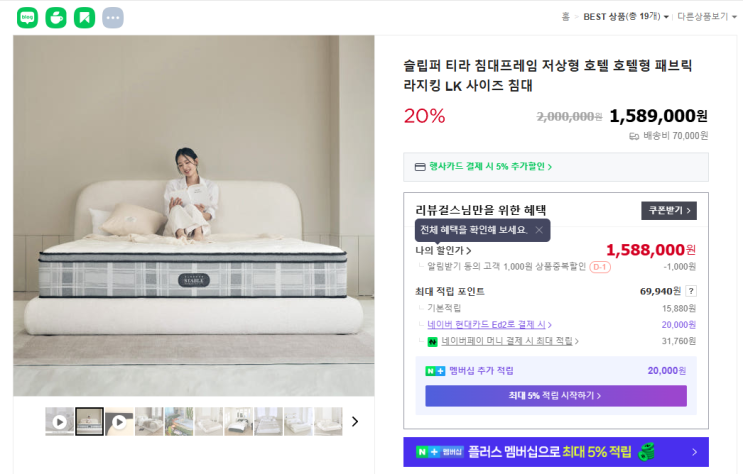Click the green Keep bookmark icon
This screenshot has width=743, height=474.
[x=84, y=18]
